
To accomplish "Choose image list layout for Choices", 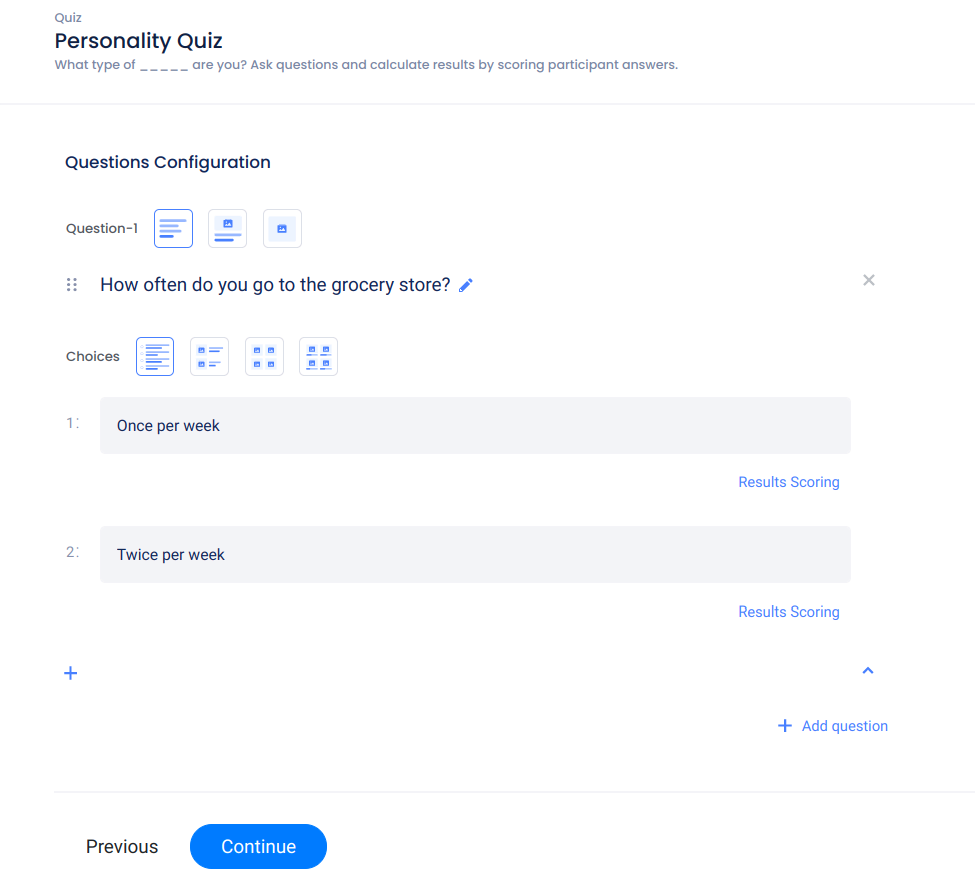I will (x=209, y=356).
